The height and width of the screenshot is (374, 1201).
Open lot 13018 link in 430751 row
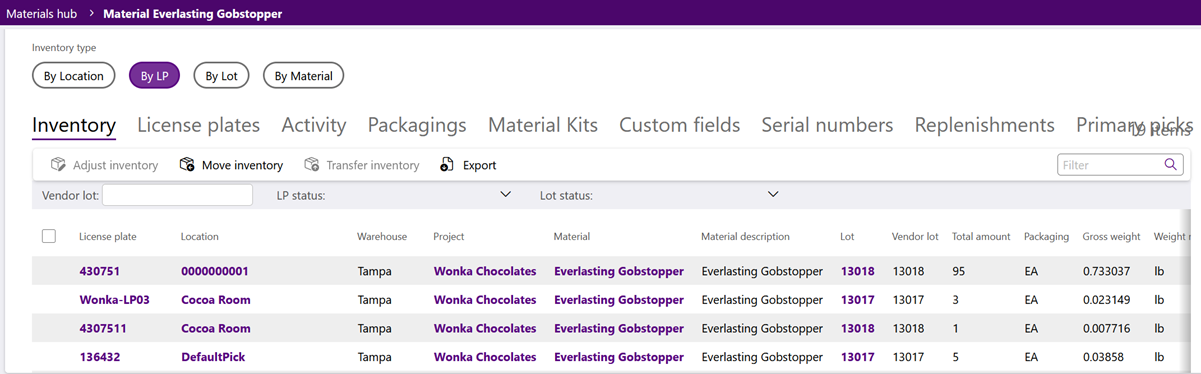858,271
